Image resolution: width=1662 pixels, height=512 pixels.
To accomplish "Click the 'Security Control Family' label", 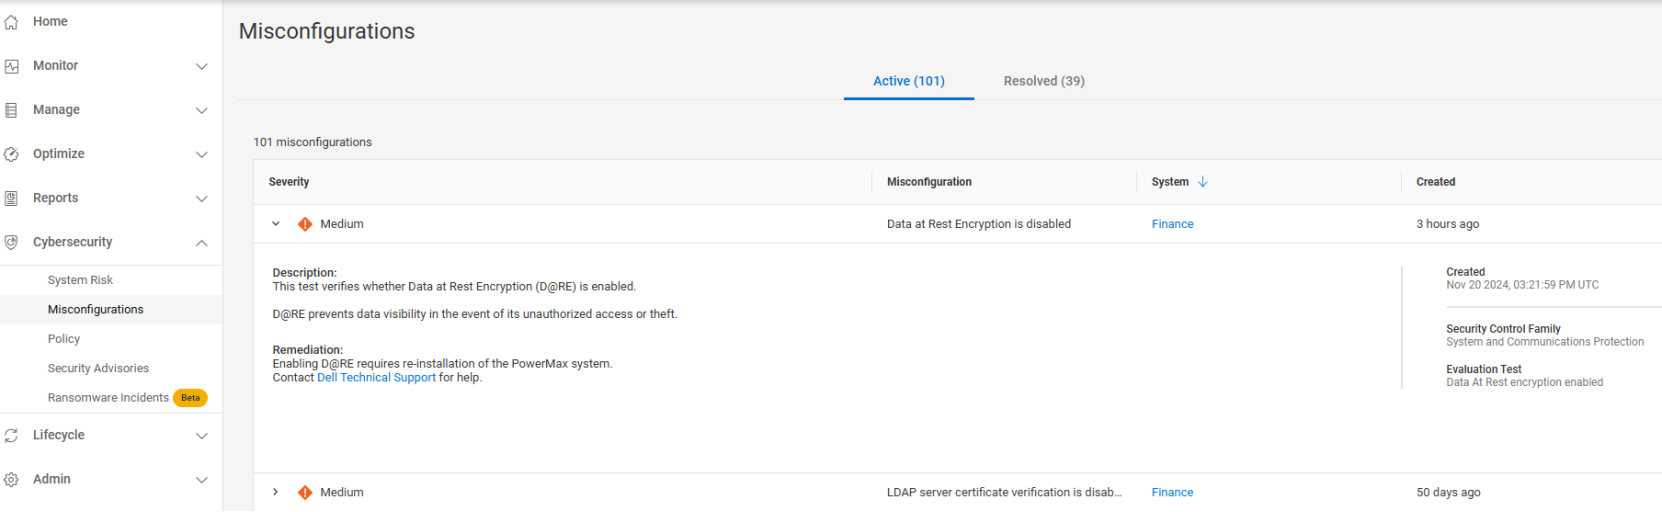I will pyautogui.click(x=1503, y=329).
